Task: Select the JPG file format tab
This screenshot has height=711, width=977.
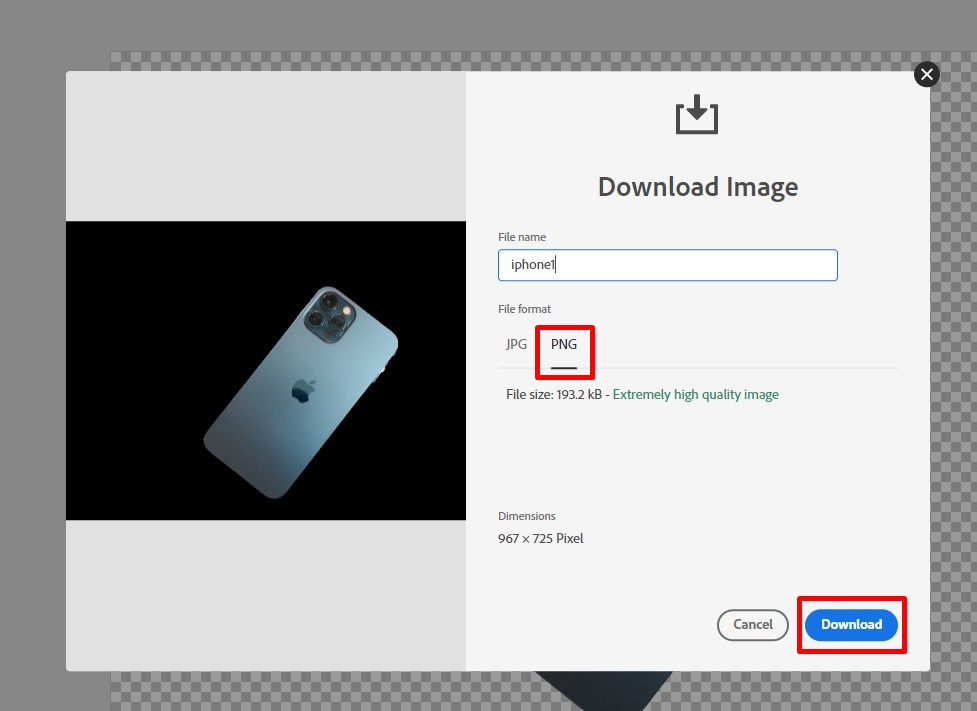Action: pos(516,344)
